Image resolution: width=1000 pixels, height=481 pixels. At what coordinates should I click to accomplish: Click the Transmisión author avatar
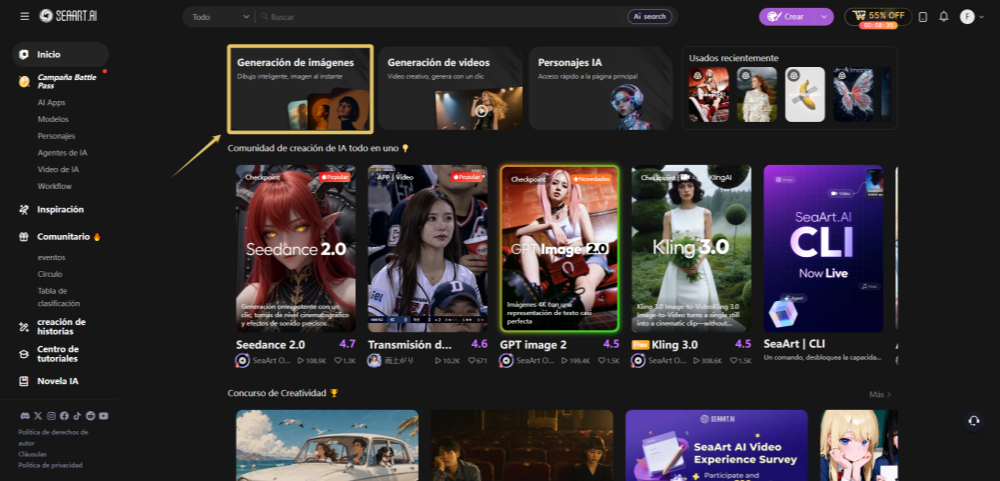374,360
